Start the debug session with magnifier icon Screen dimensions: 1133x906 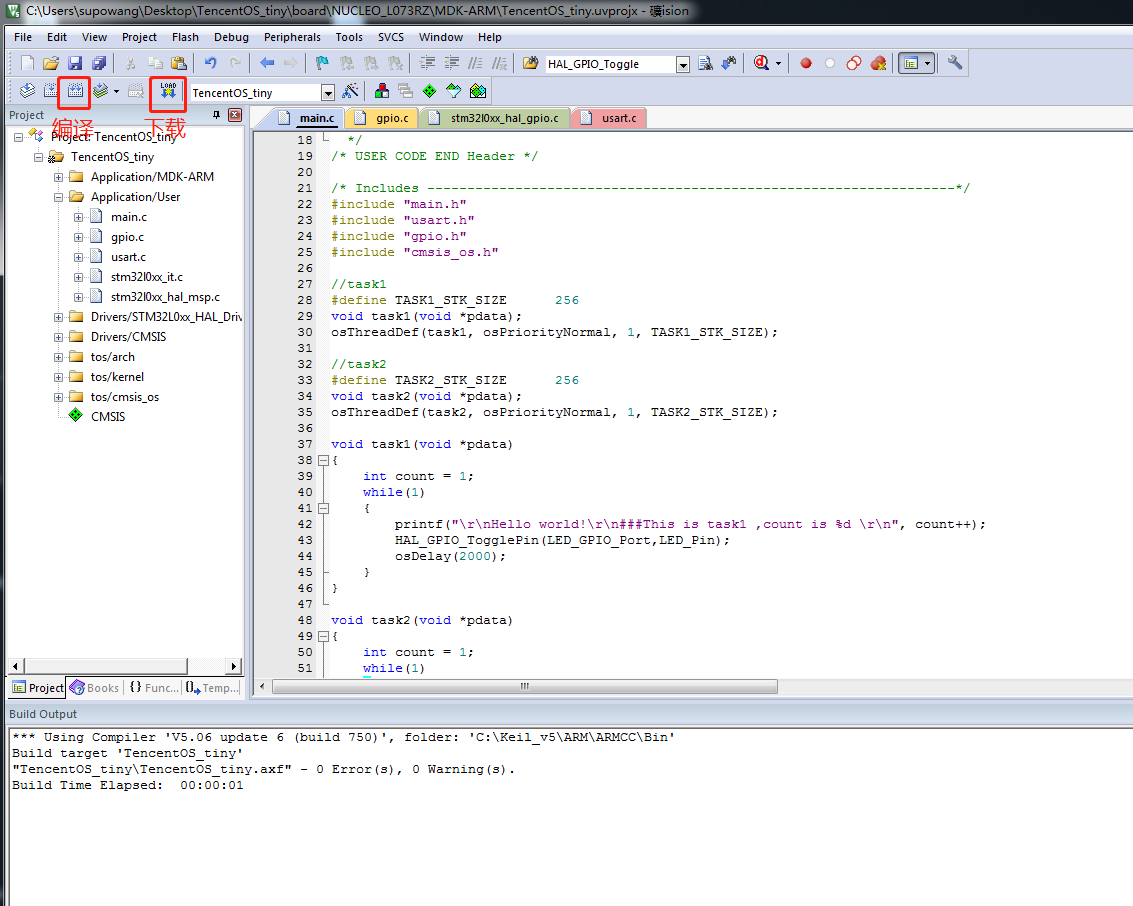[x=762, y=63]
